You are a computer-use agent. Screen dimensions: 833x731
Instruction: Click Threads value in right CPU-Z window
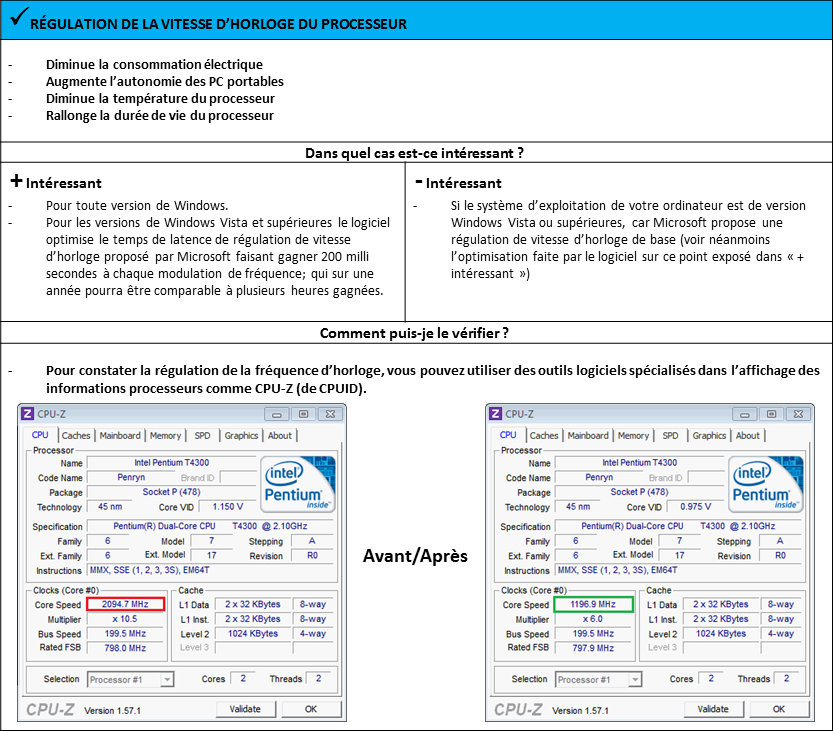point(788,678)
